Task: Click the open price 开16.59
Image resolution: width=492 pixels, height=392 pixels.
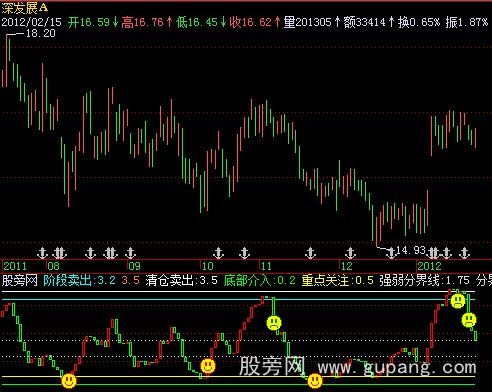Action: (x=89, y=22)
